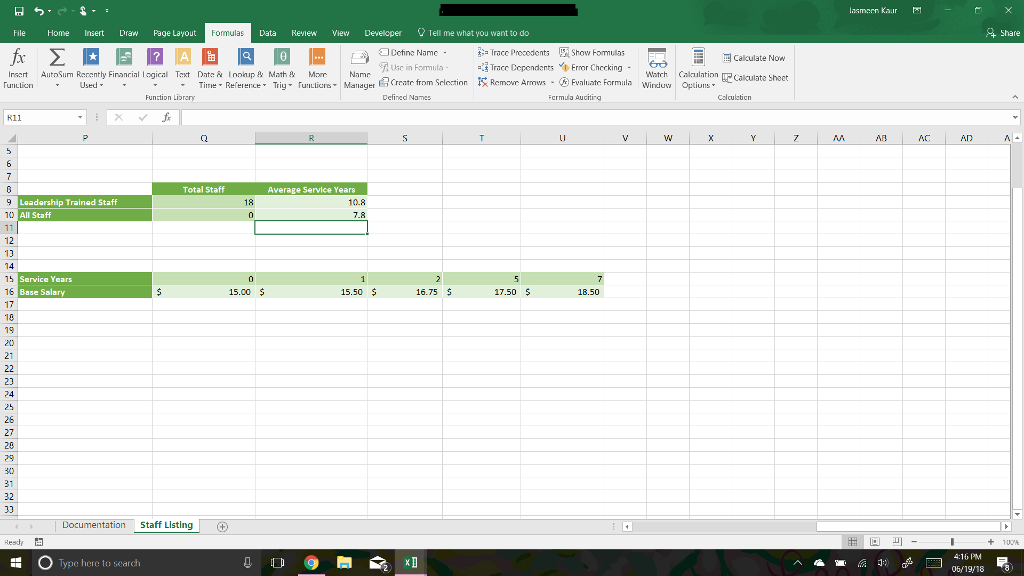The image size is (1024, 576).
Task: Click Trace Dependents
Action: click(x=515, y=67)
